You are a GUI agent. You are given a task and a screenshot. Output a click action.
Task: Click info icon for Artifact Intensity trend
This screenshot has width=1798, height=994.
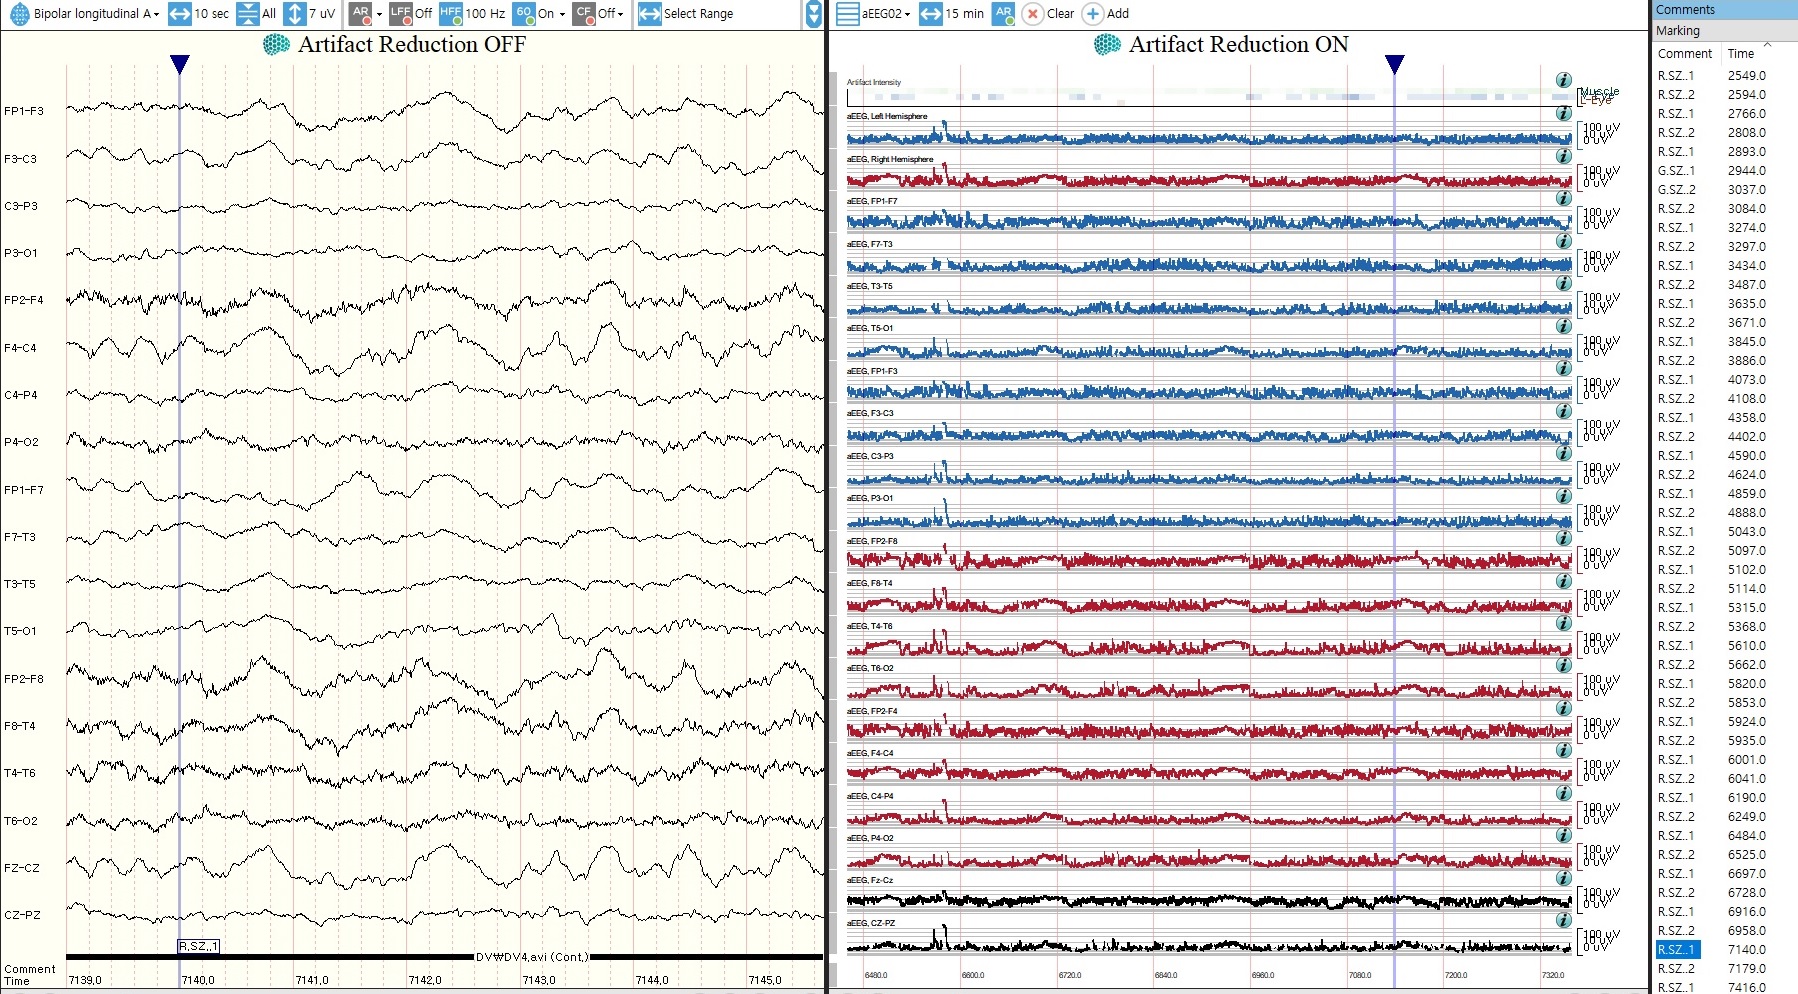(1563, 80)
